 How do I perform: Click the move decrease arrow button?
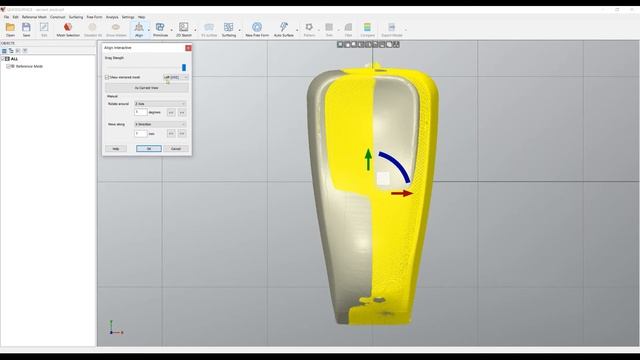pyautogui.click(x=171, y=133)
